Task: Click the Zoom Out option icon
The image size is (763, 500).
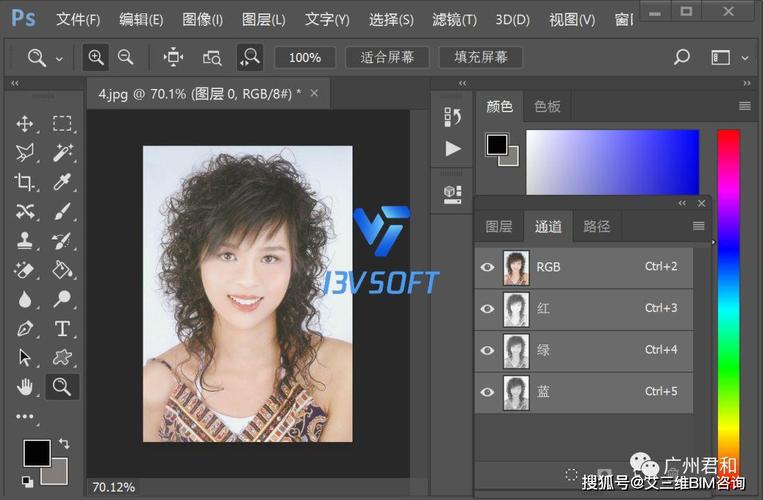Action: [126, 57]
